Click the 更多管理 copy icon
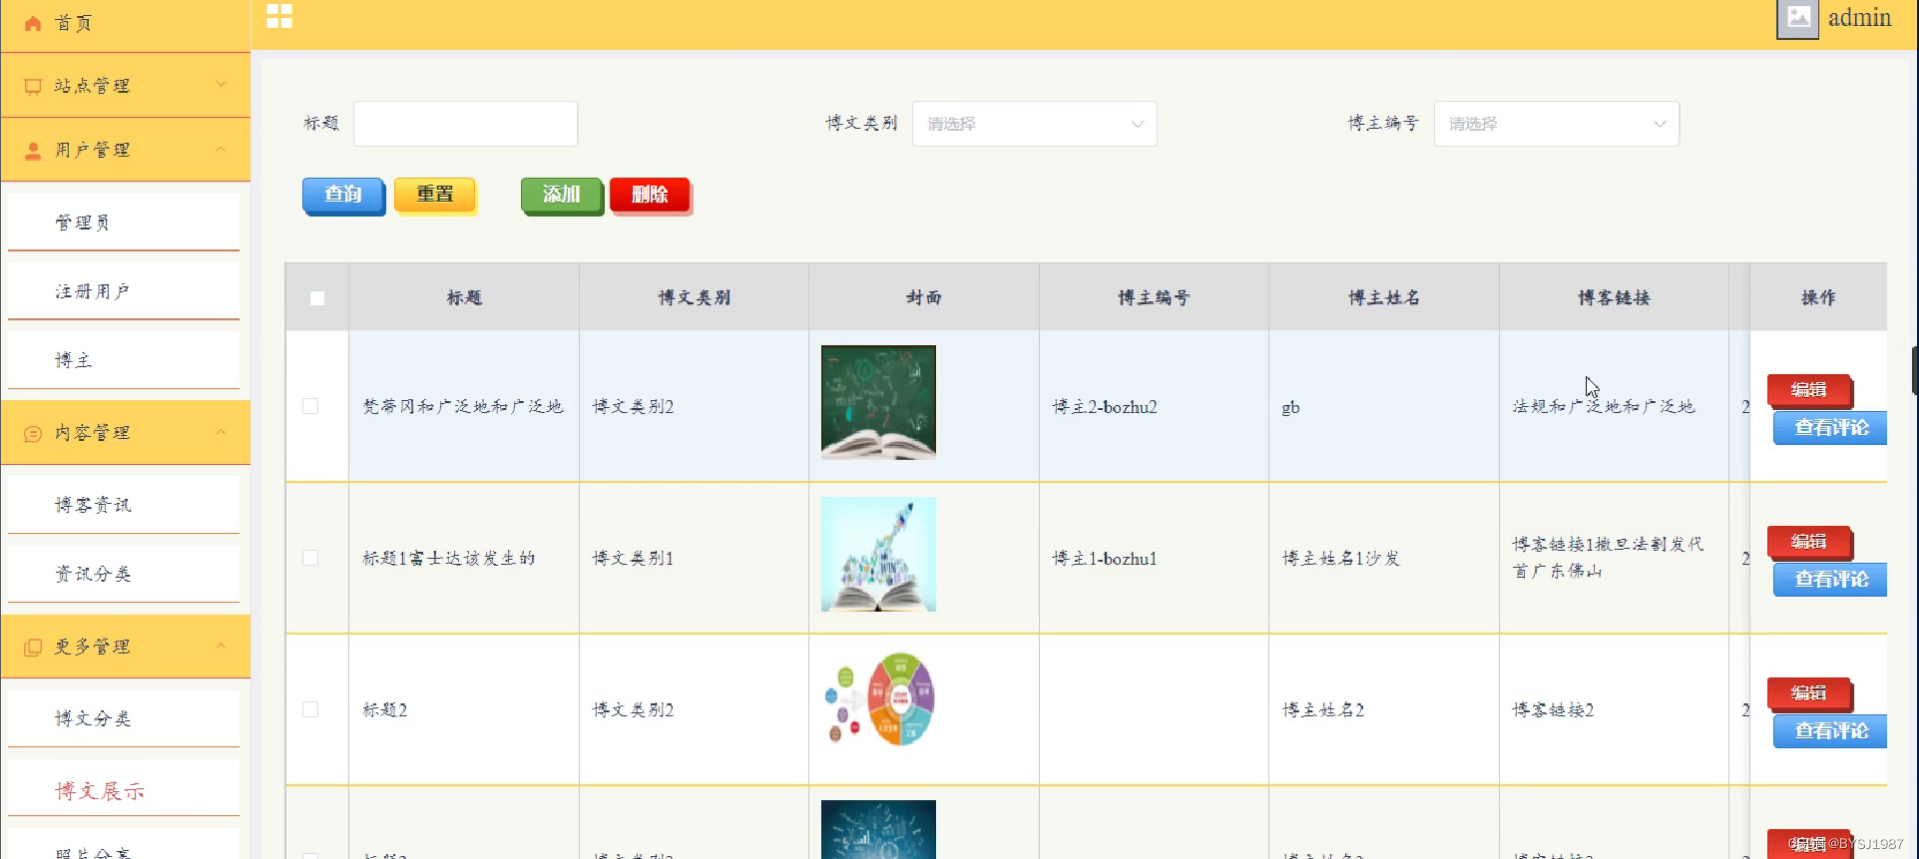1919x859 pixels. 33,648
